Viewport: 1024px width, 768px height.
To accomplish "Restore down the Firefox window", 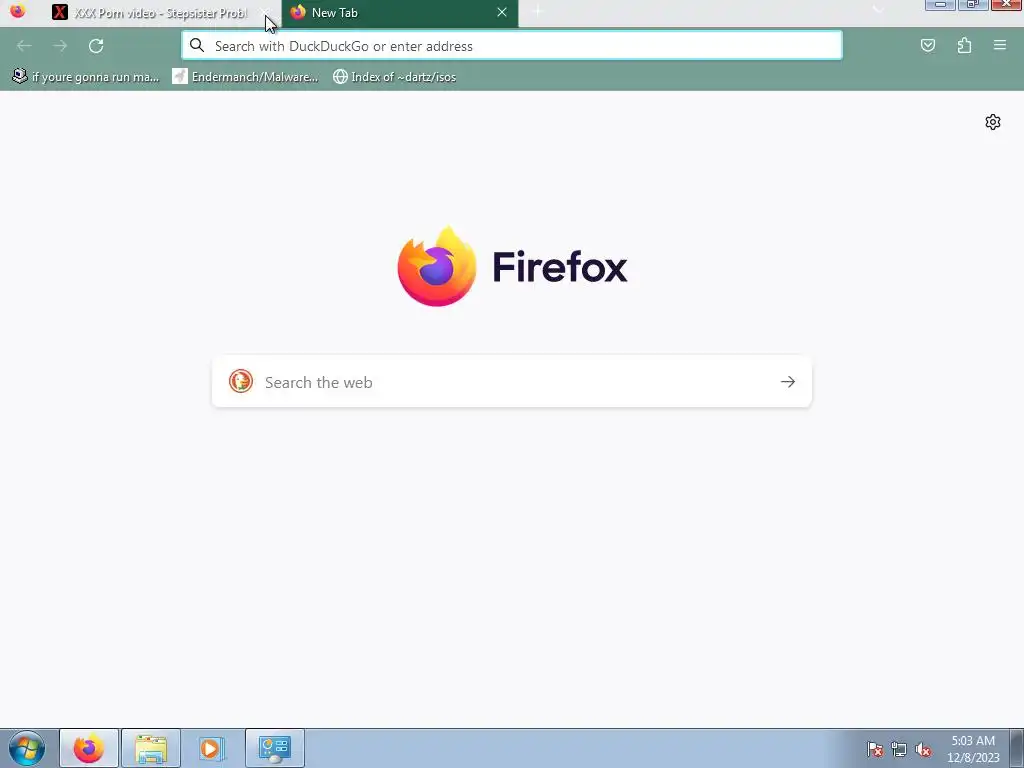I will click(x=973, y=5).
